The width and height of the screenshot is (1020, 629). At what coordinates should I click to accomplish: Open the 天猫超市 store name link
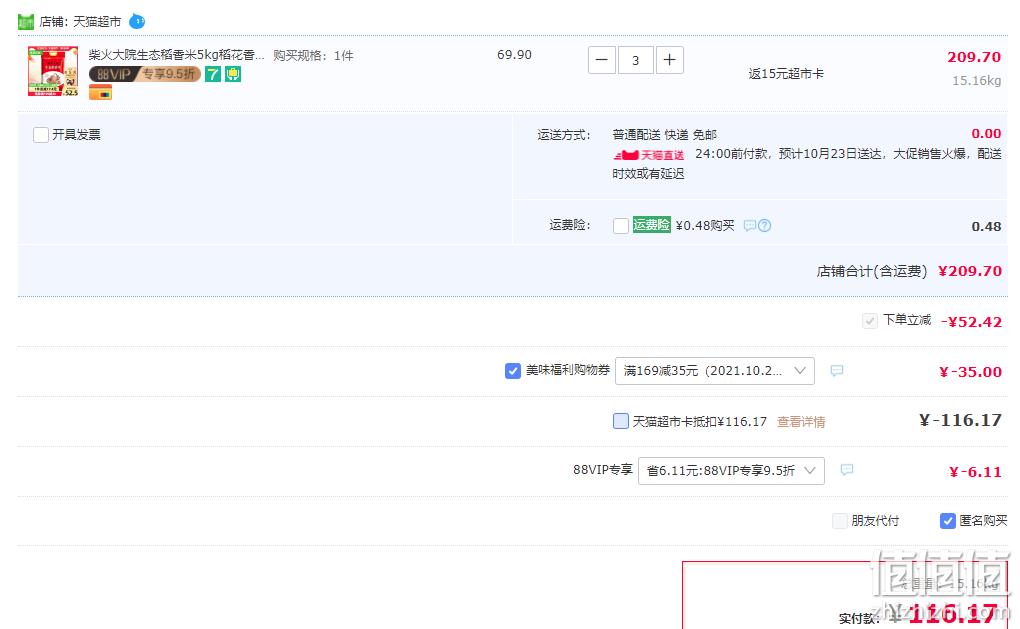(97, 21)
